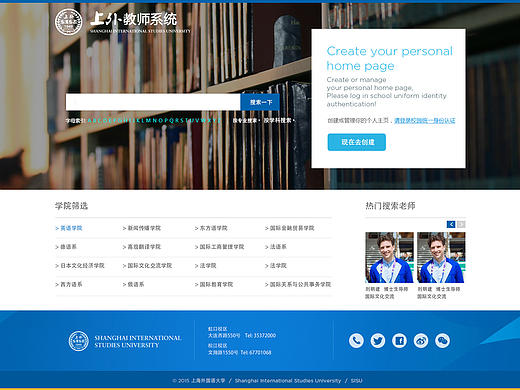The image size is (520, 390).
Task: Click the round university seal in footer
Action: (79, 341)
